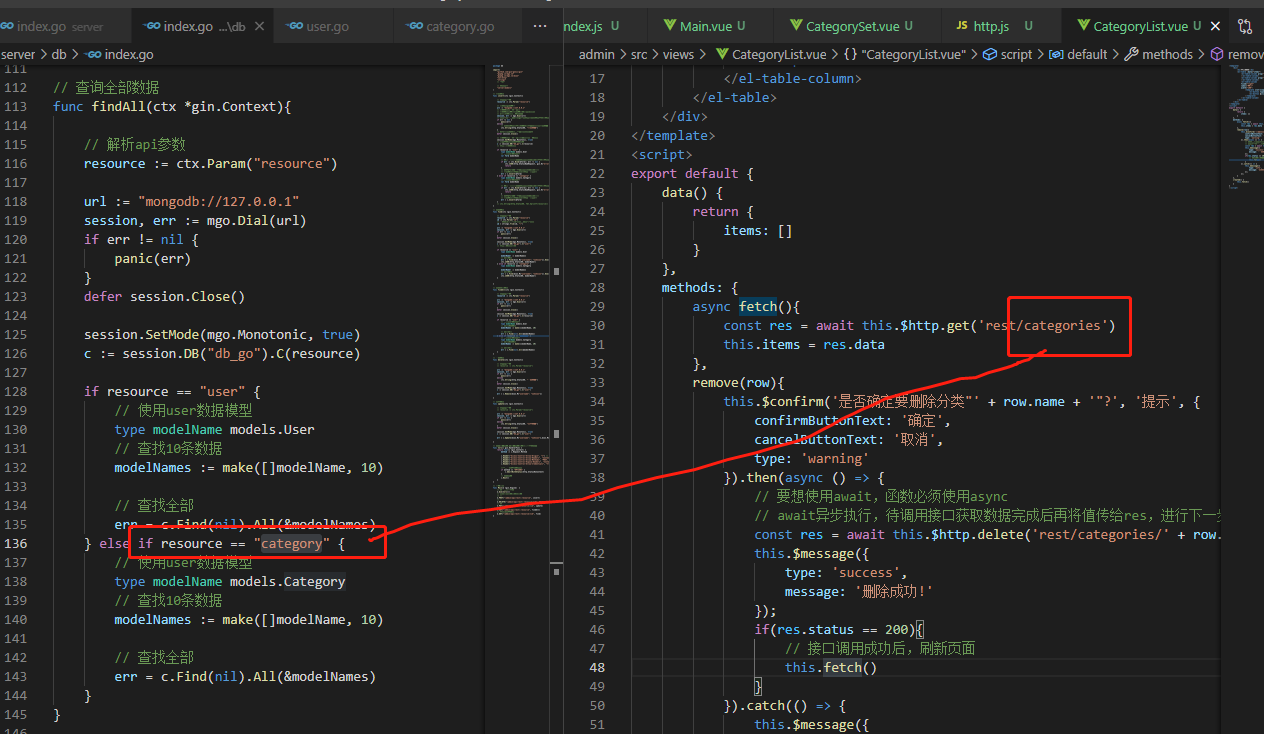Click the "<script>" tag on line 21
Image resolution: width=1264 pixels, height=734 pixels.
(661, 154)
